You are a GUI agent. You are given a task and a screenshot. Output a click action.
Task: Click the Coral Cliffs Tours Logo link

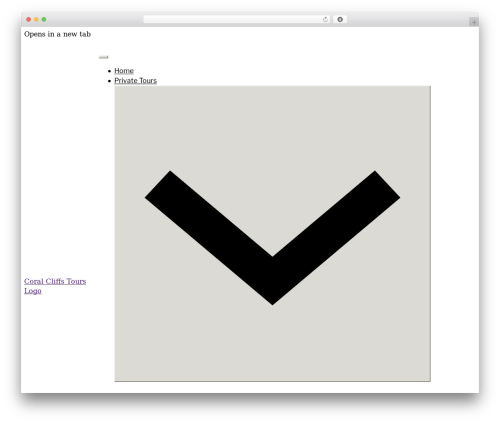(x=55, y=286)
